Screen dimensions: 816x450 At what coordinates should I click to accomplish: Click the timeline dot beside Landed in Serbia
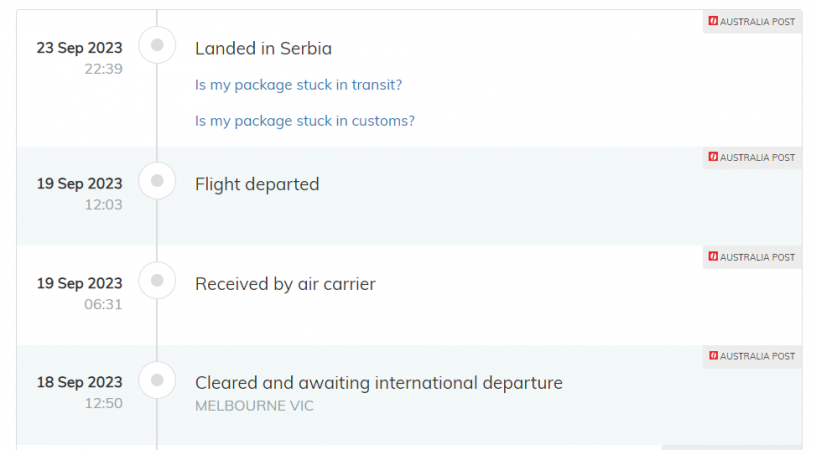point(157,45)
